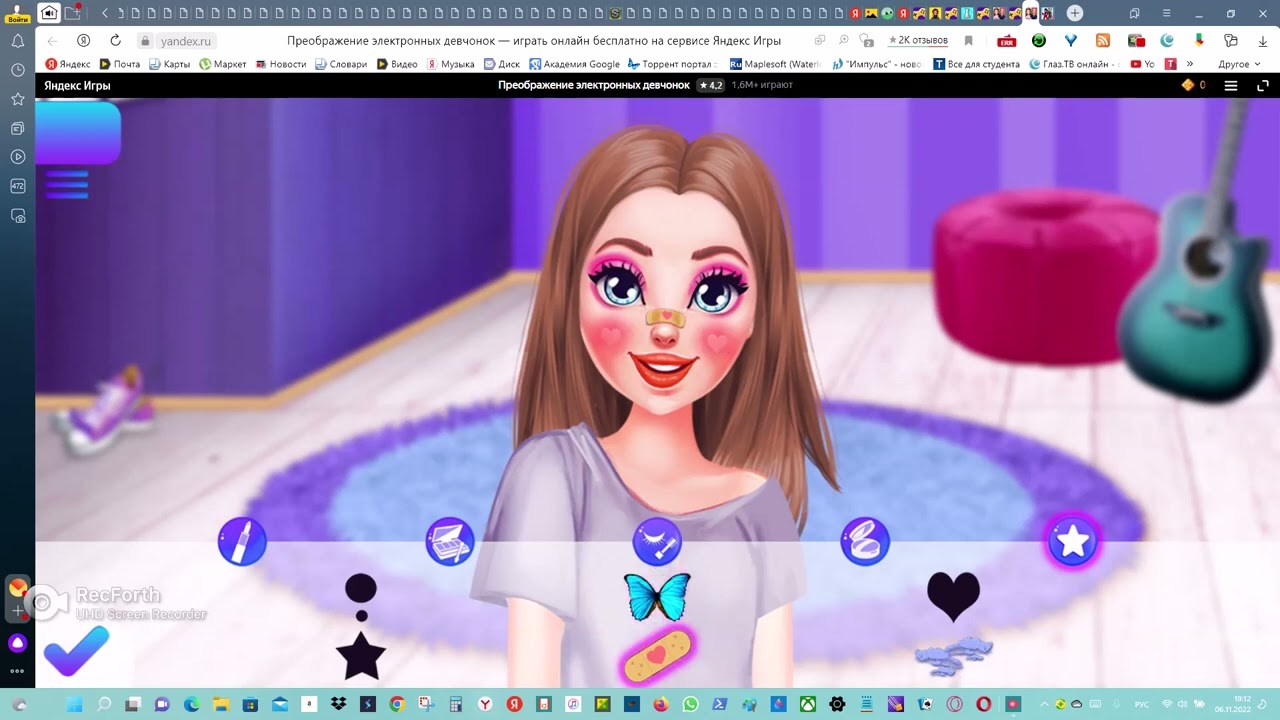Screen dimensions: 1280x720
Task: Open the Alice assistant purple icon
Action: tap(17, 643)
